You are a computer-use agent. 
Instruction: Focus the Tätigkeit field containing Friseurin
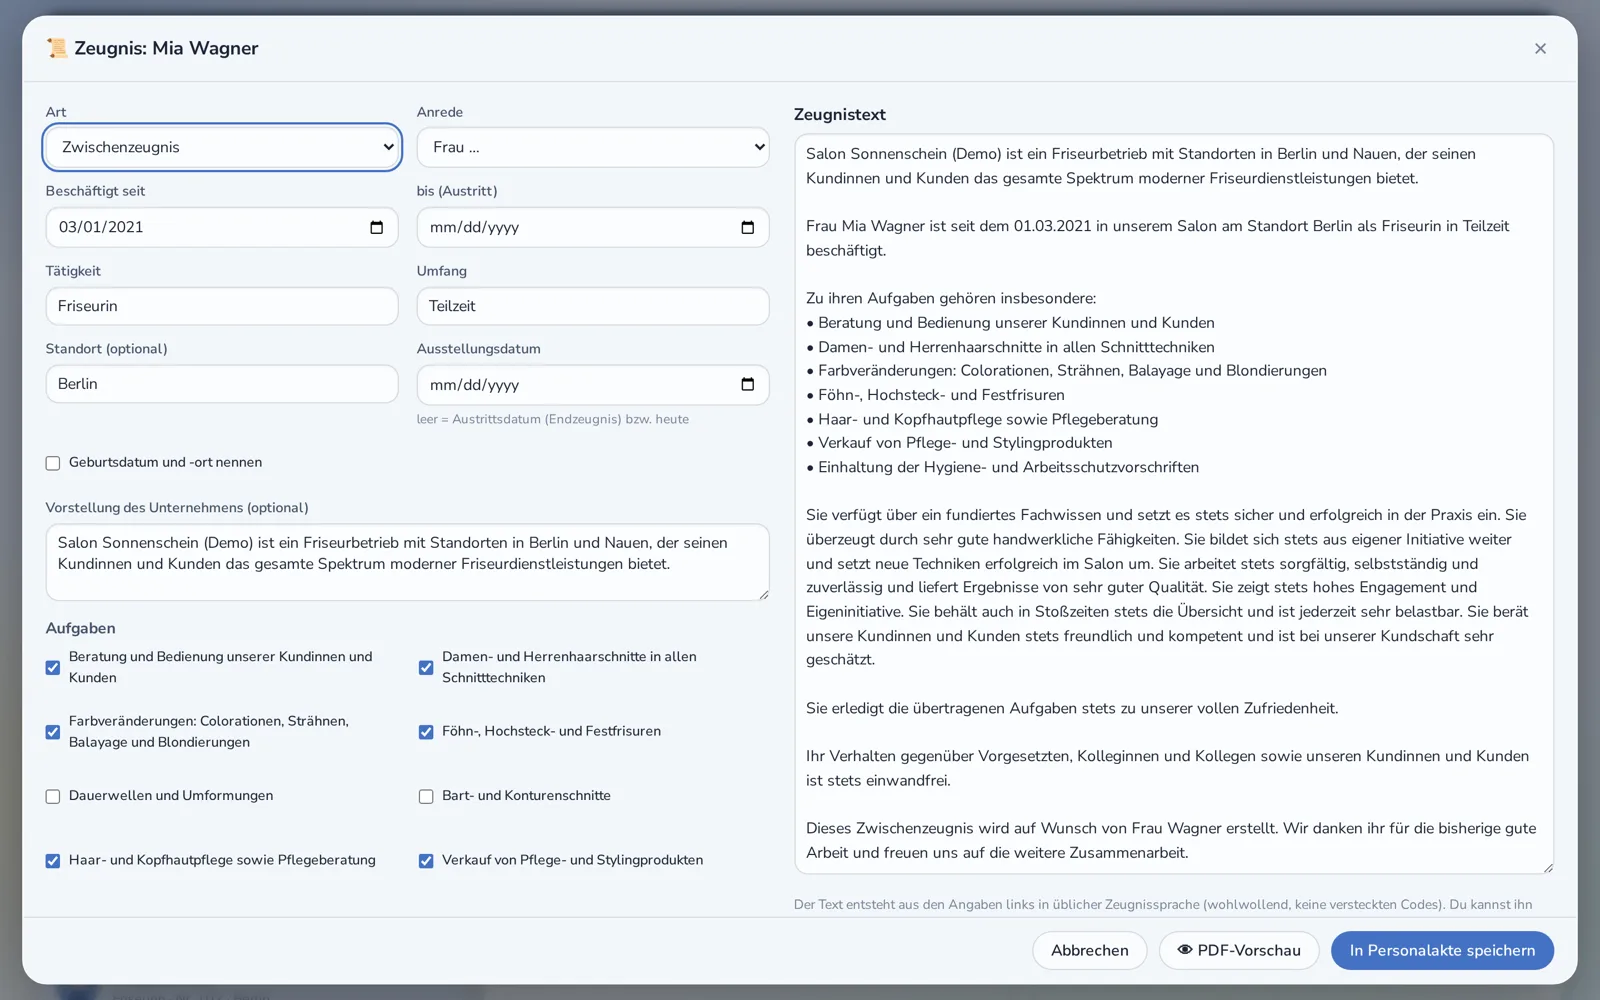click(222, 306)
